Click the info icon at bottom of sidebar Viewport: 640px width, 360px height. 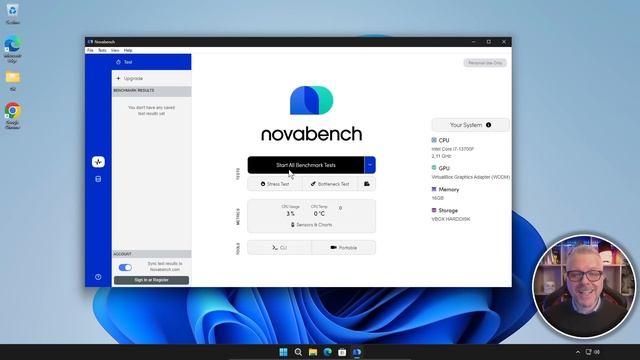[98, 277]
